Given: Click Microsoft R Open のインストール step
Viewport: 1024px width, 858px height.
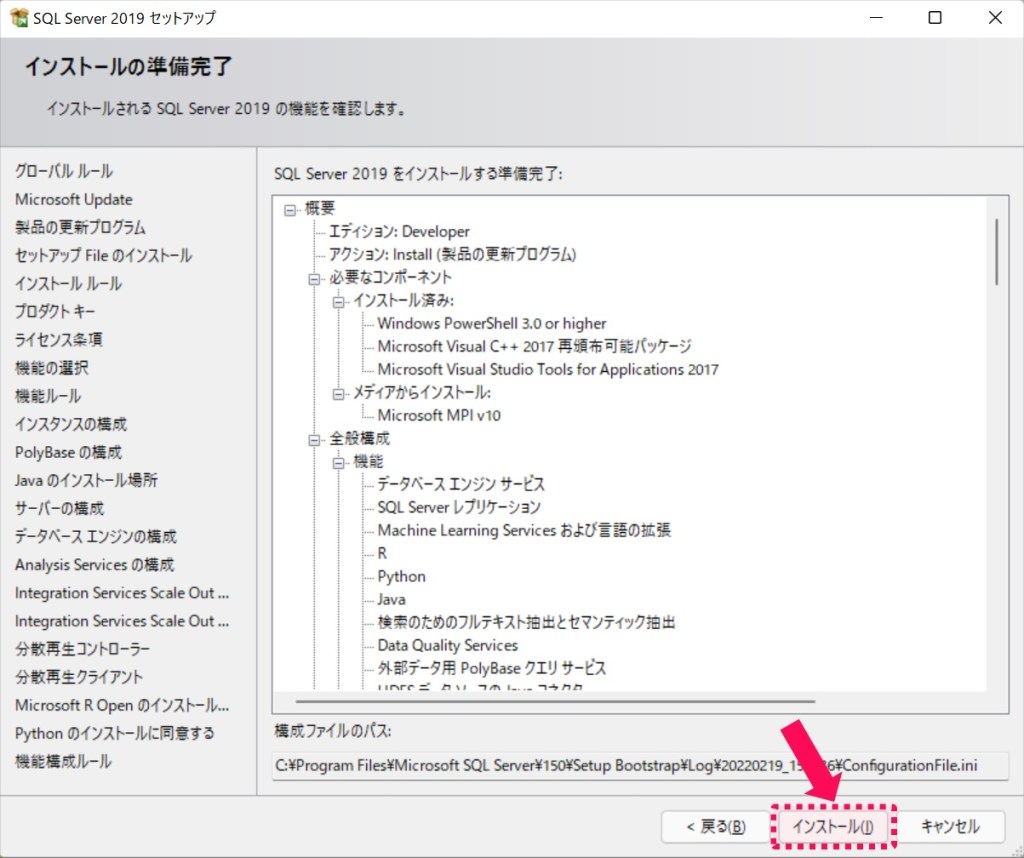Looking at the screenshot, I should (122, 705).
